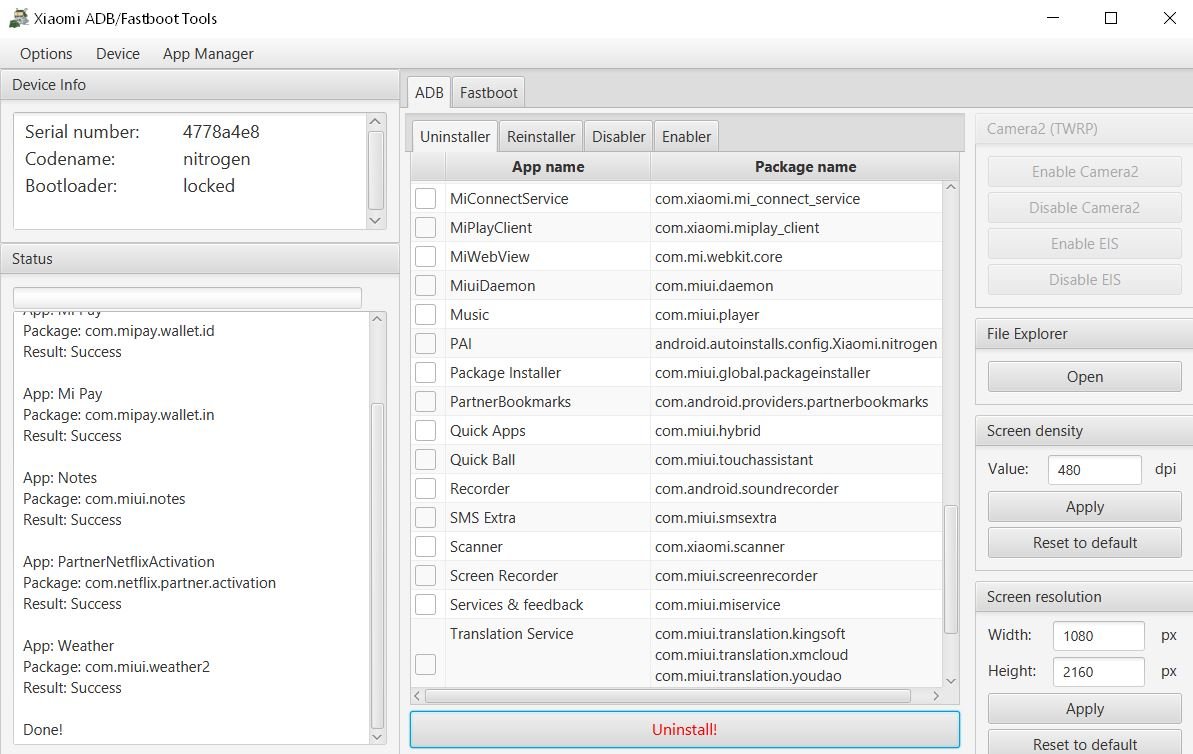Click the Done! status line

click(x=43, y=730)
